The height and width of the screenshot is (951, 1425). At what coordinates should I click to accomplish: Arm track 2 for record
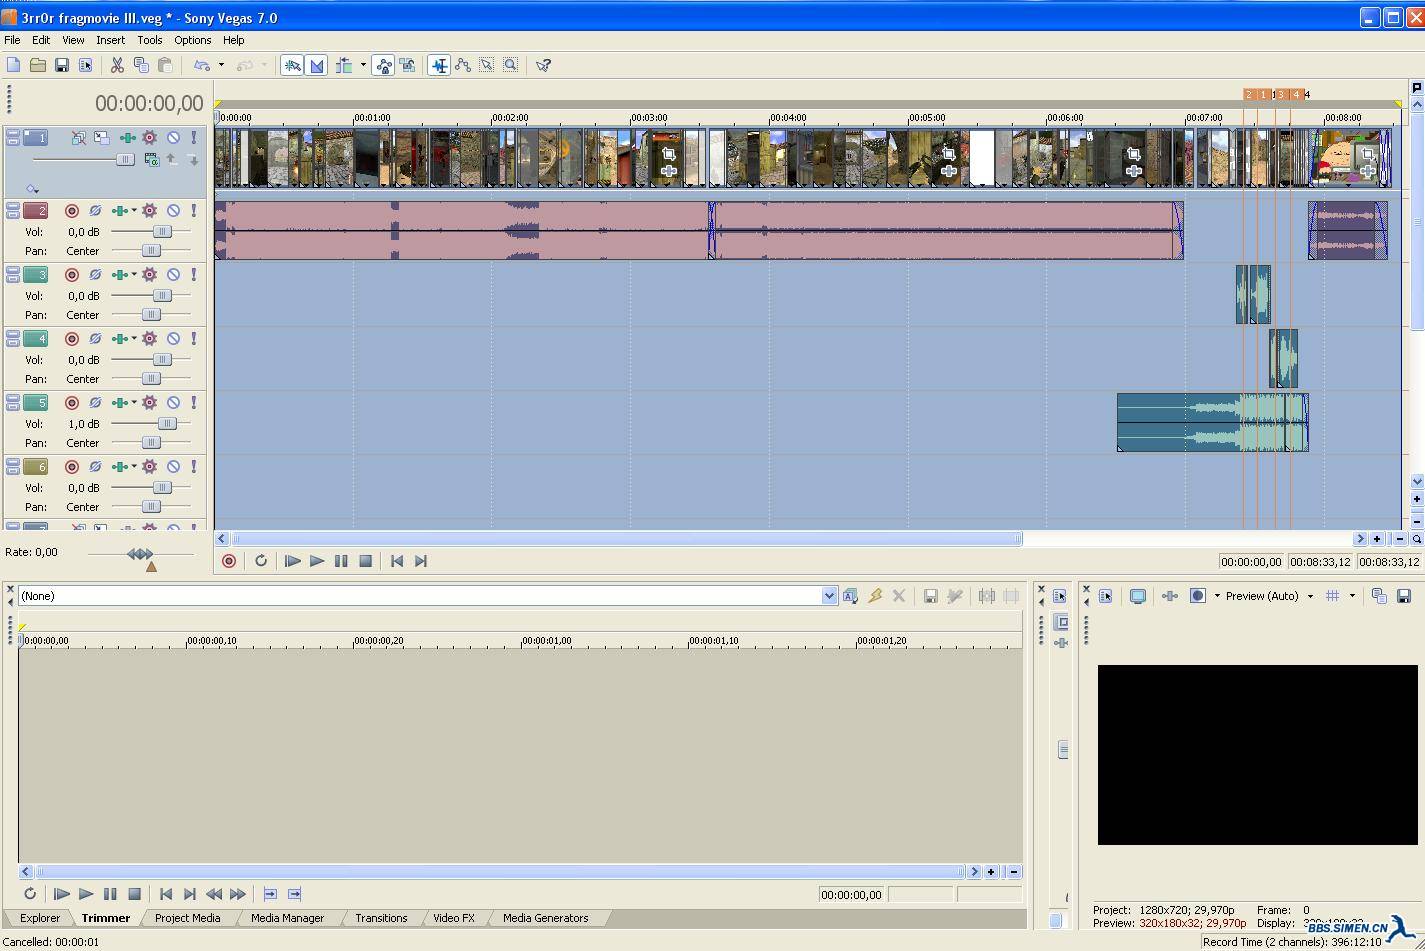pyautogui.click(x=71, y=211)
